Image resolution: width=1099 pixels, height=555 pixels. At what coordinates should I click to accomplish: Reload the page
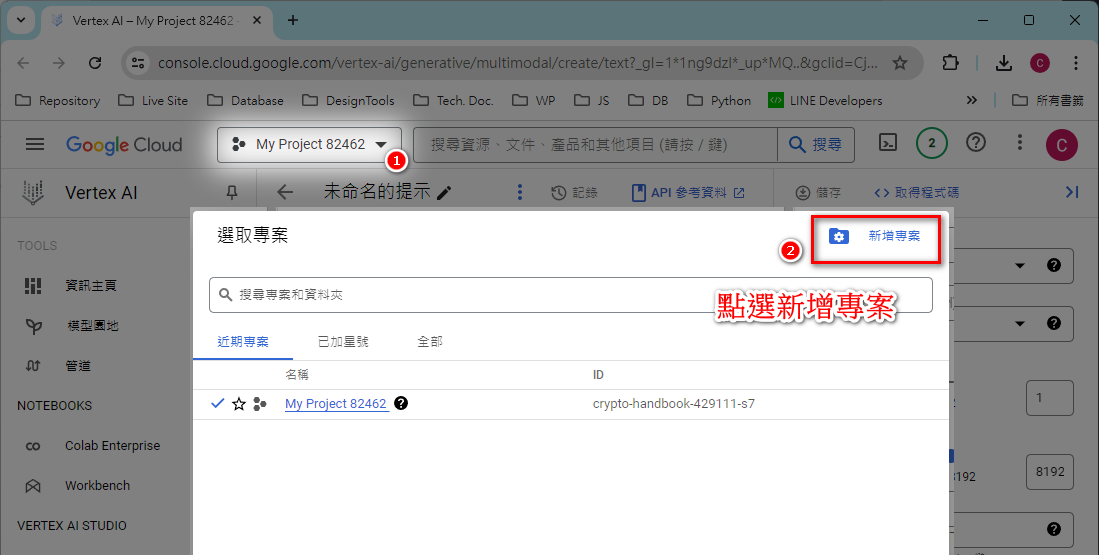point(95,63)
